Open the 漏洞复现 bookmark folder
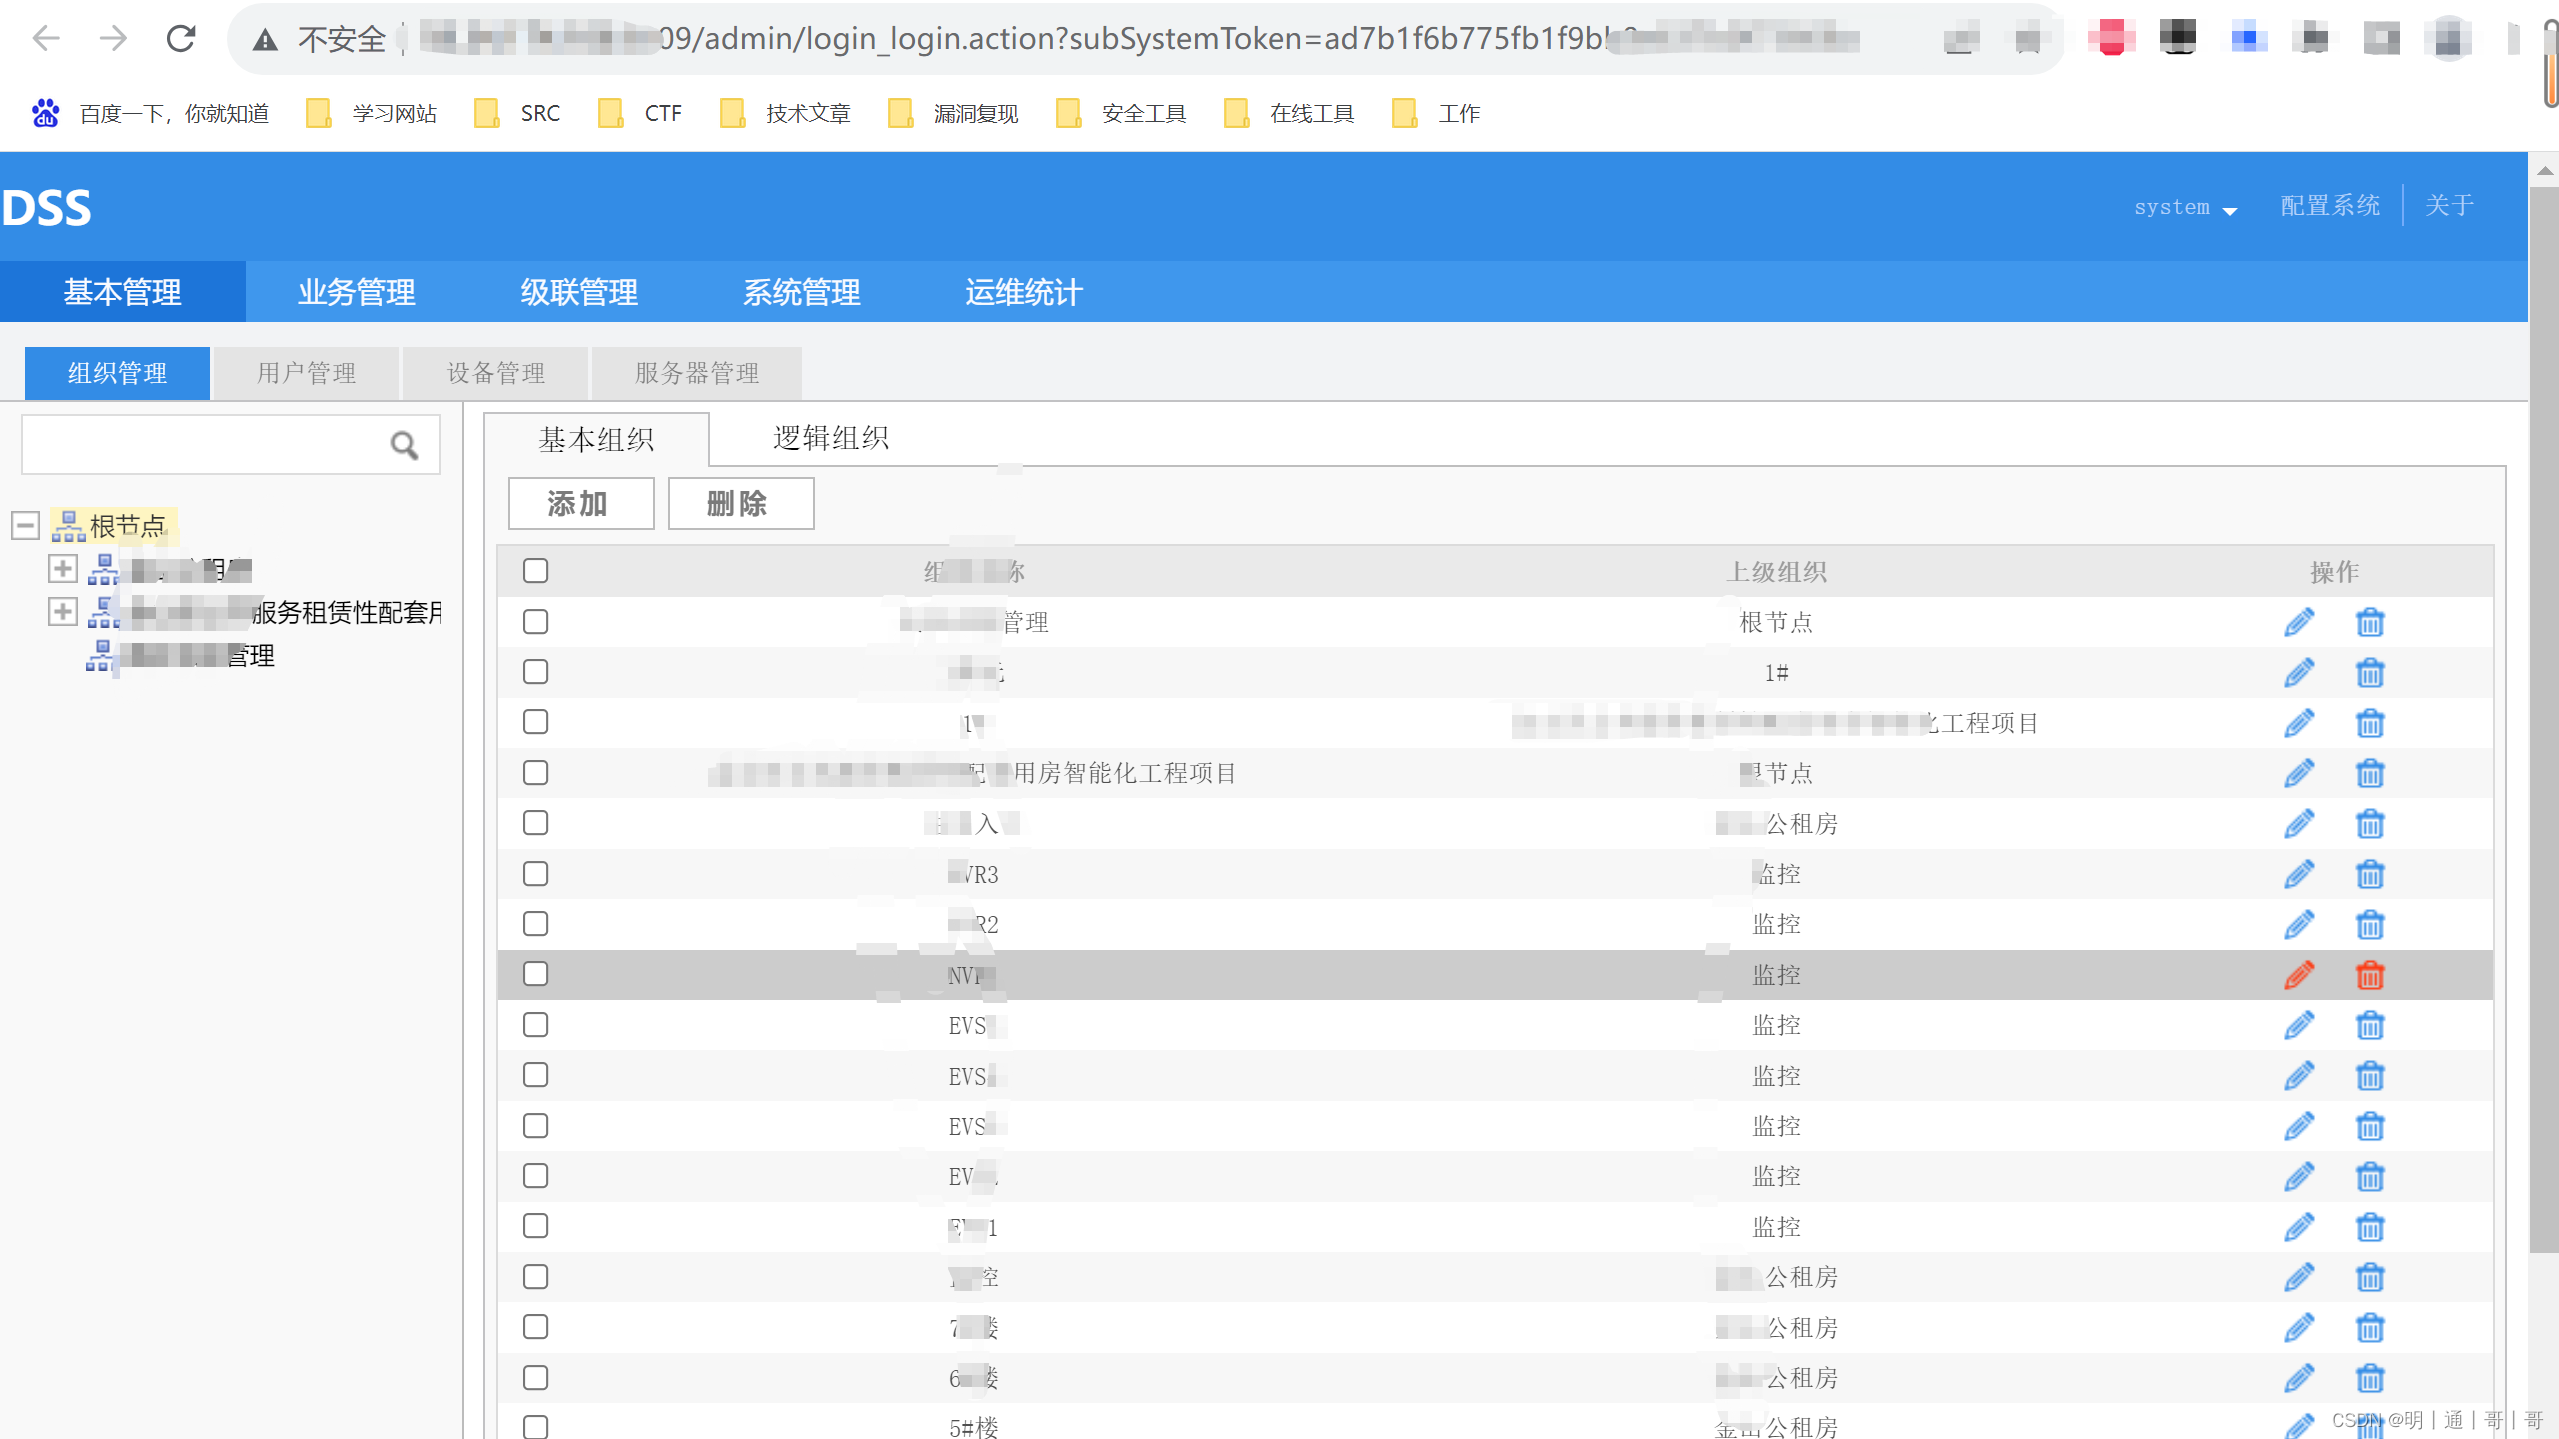Viewport: 2559px width, 1439px height. (953, 113)
